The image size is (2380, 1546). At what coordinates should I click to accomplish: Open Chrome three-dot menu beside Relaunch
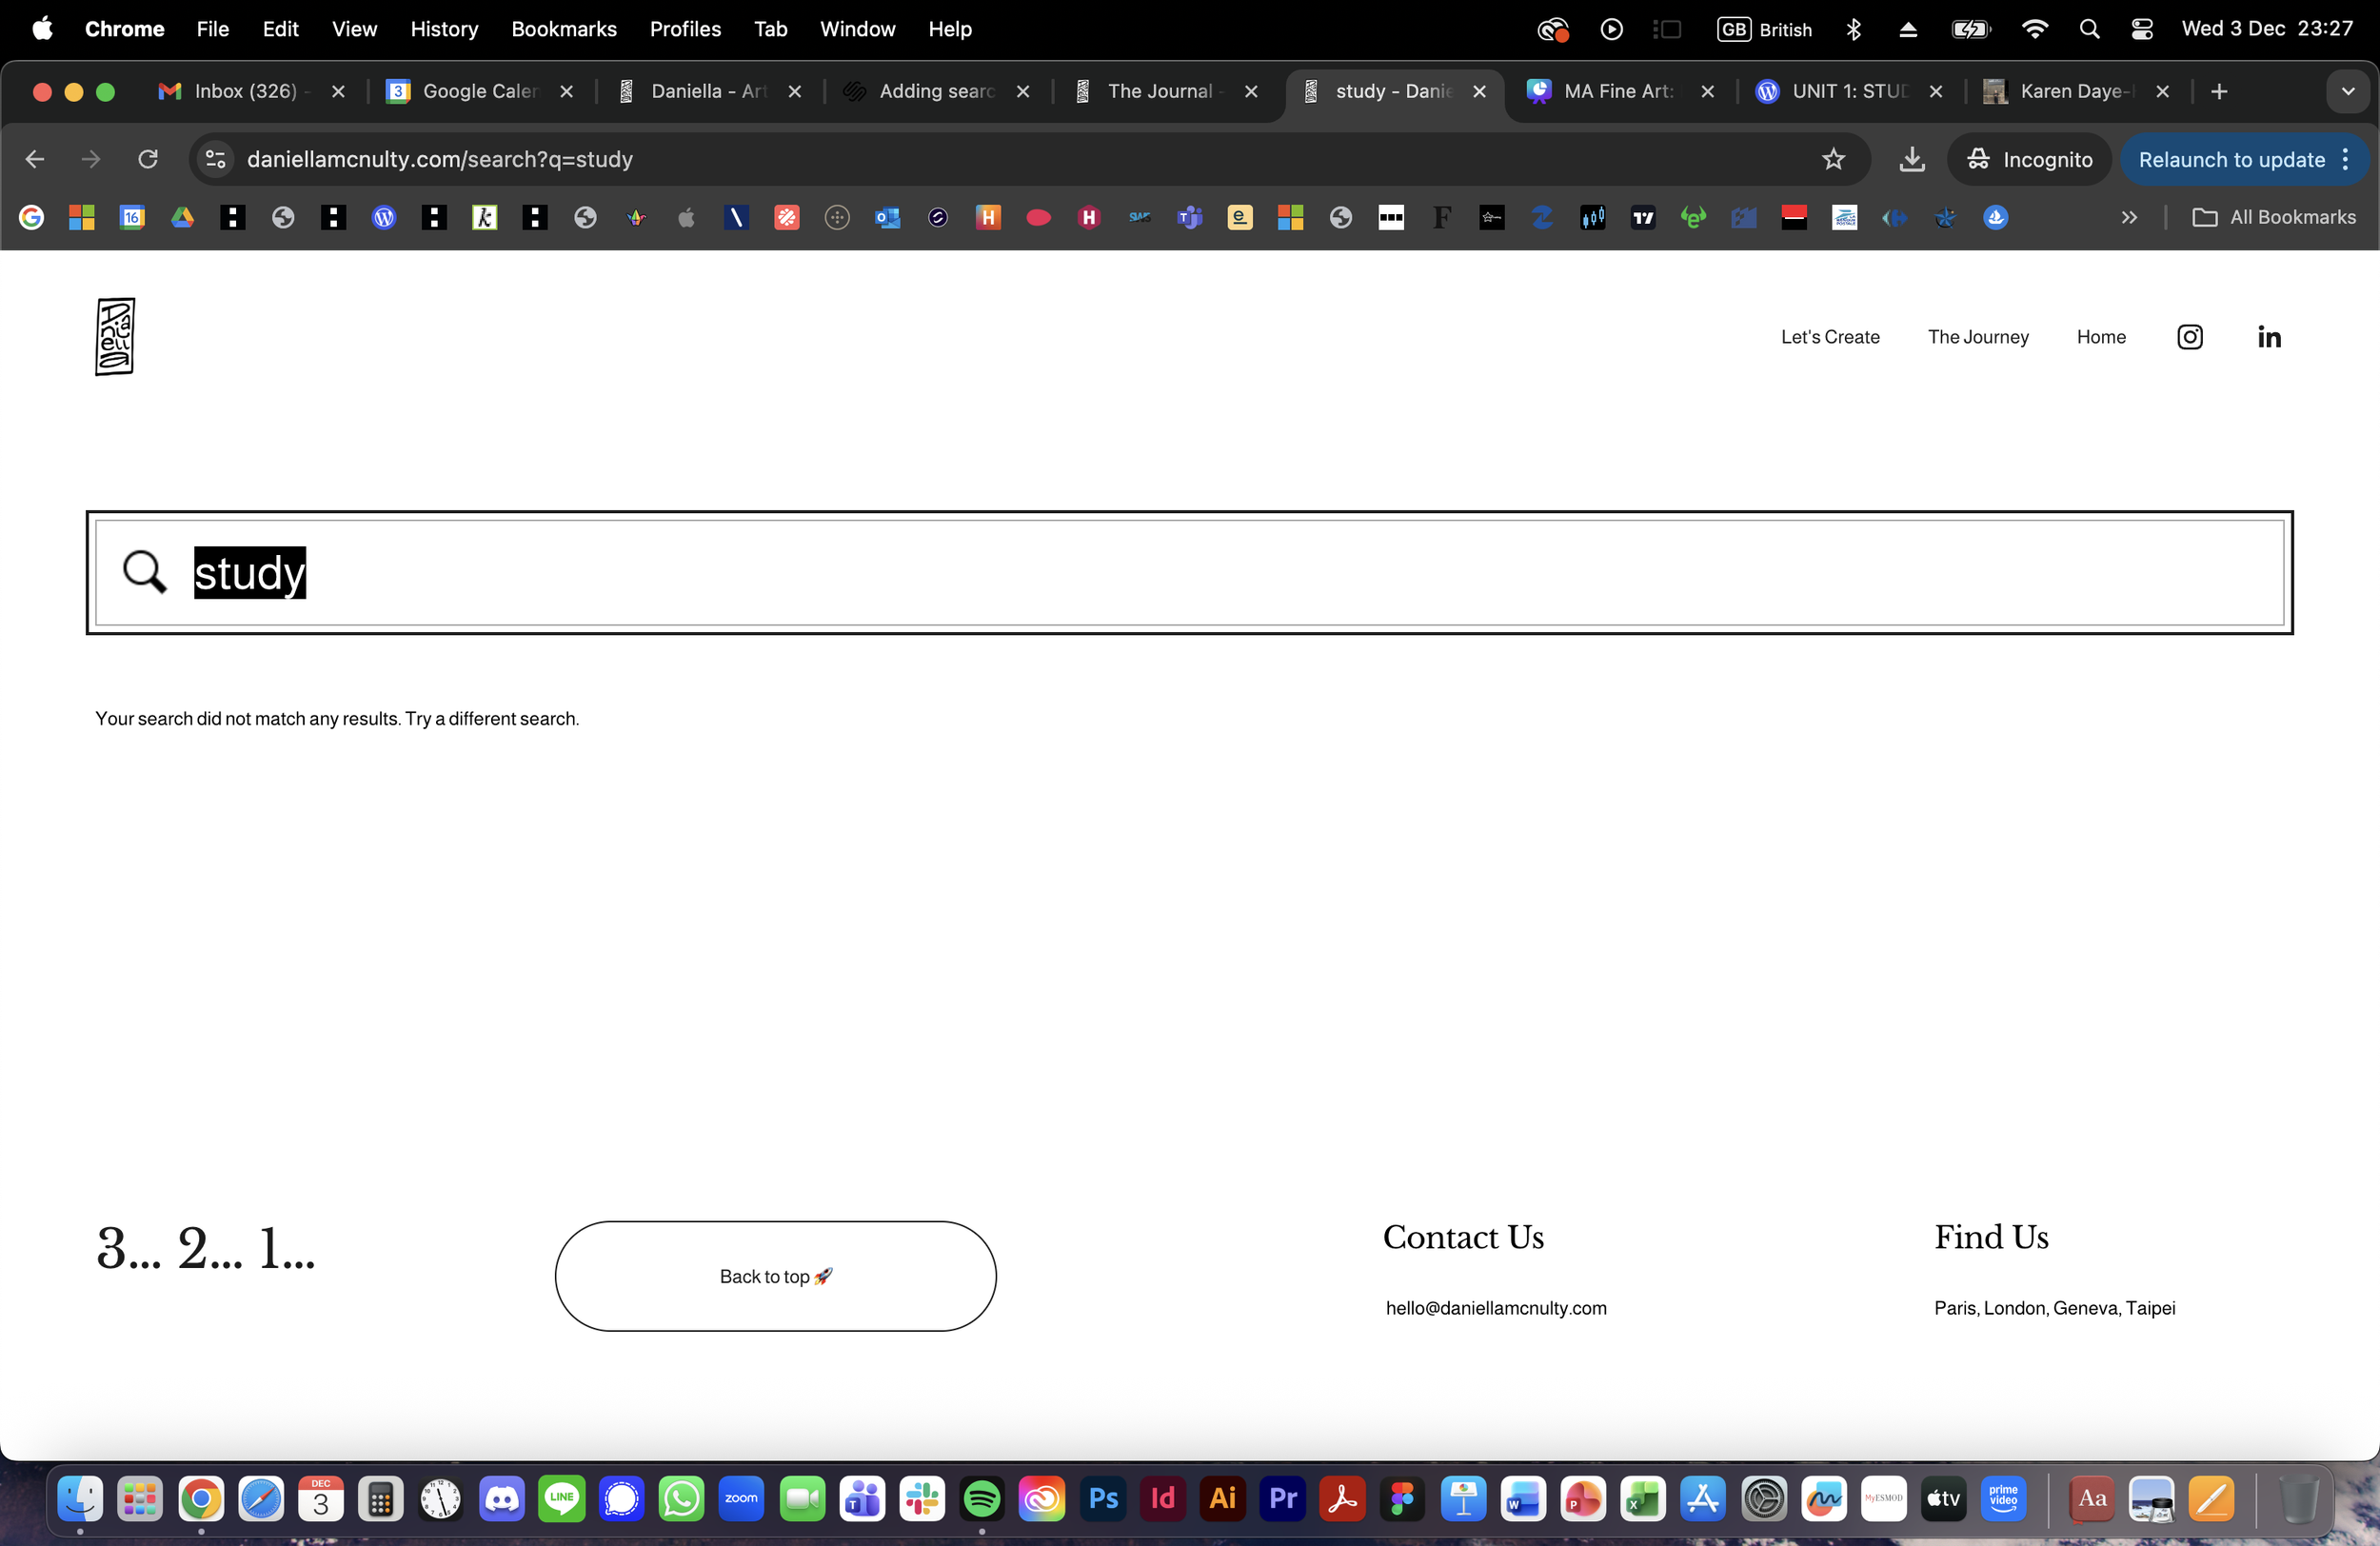coord(2345,159)
